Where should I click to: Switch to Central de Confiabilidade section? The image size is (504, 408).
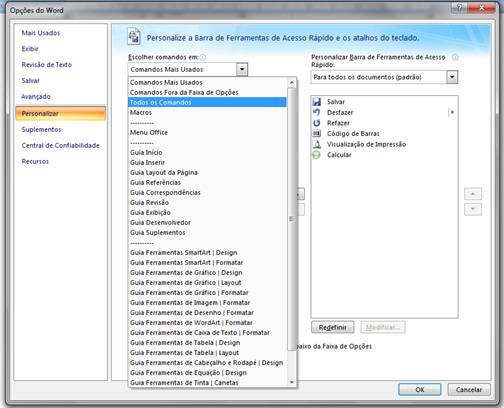[x=60, y=145]
